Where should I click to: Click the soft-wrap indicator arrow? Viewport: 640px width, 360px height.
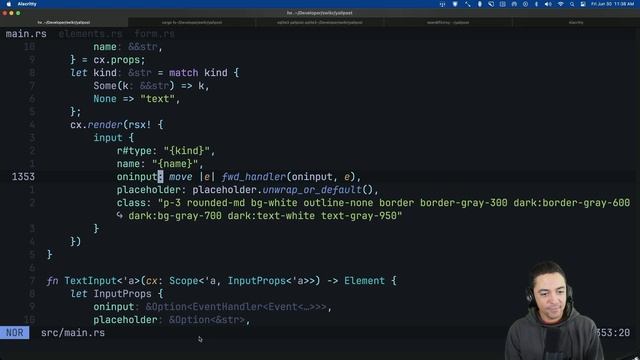click(x=120, y=216)
